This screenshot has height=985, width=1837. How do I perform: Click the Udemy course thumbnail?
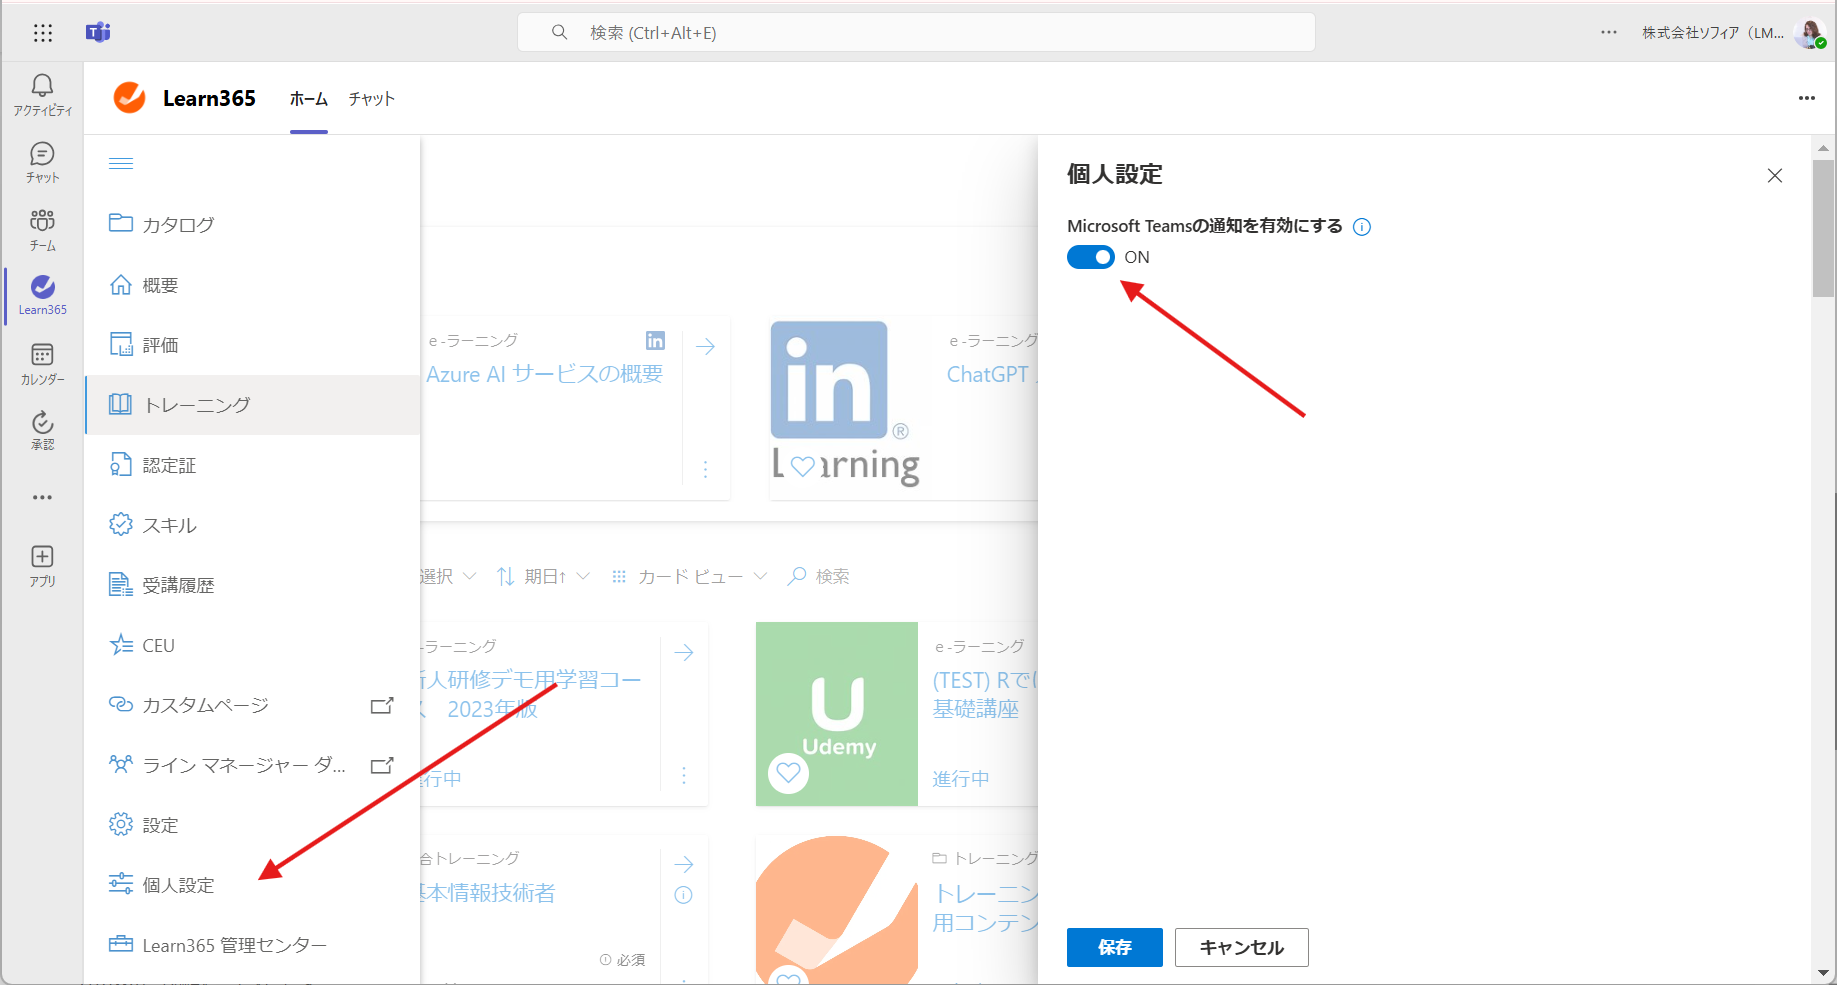[x=837, y=714]
